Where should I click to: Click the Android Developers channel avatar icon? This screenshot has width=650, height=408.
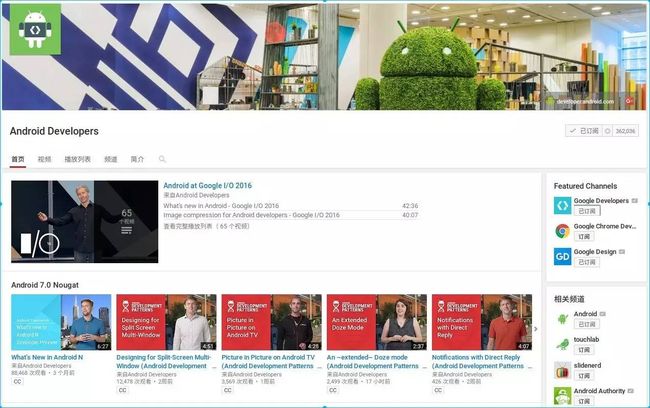[35, 29]
